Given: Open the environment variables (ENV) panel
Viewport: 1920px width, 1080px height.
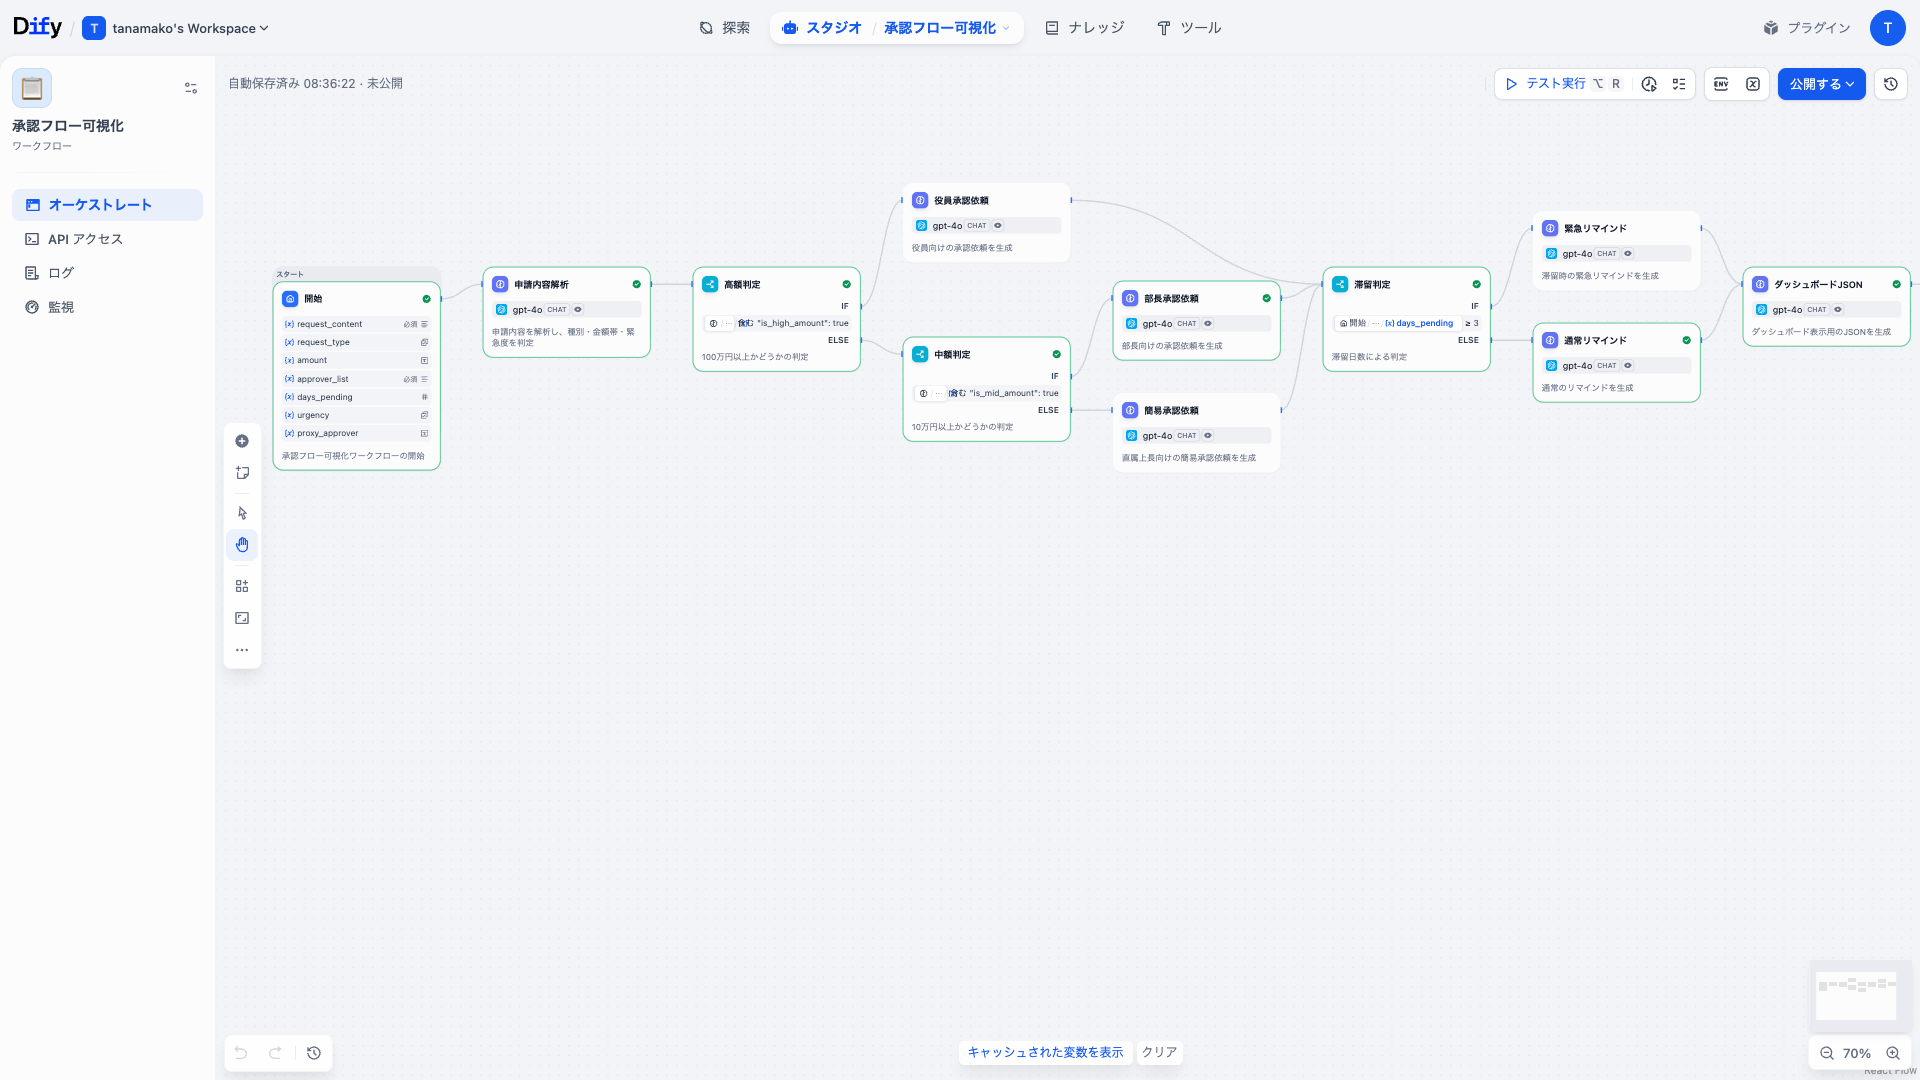Looking at the screenshot, I should [1720, 84].
